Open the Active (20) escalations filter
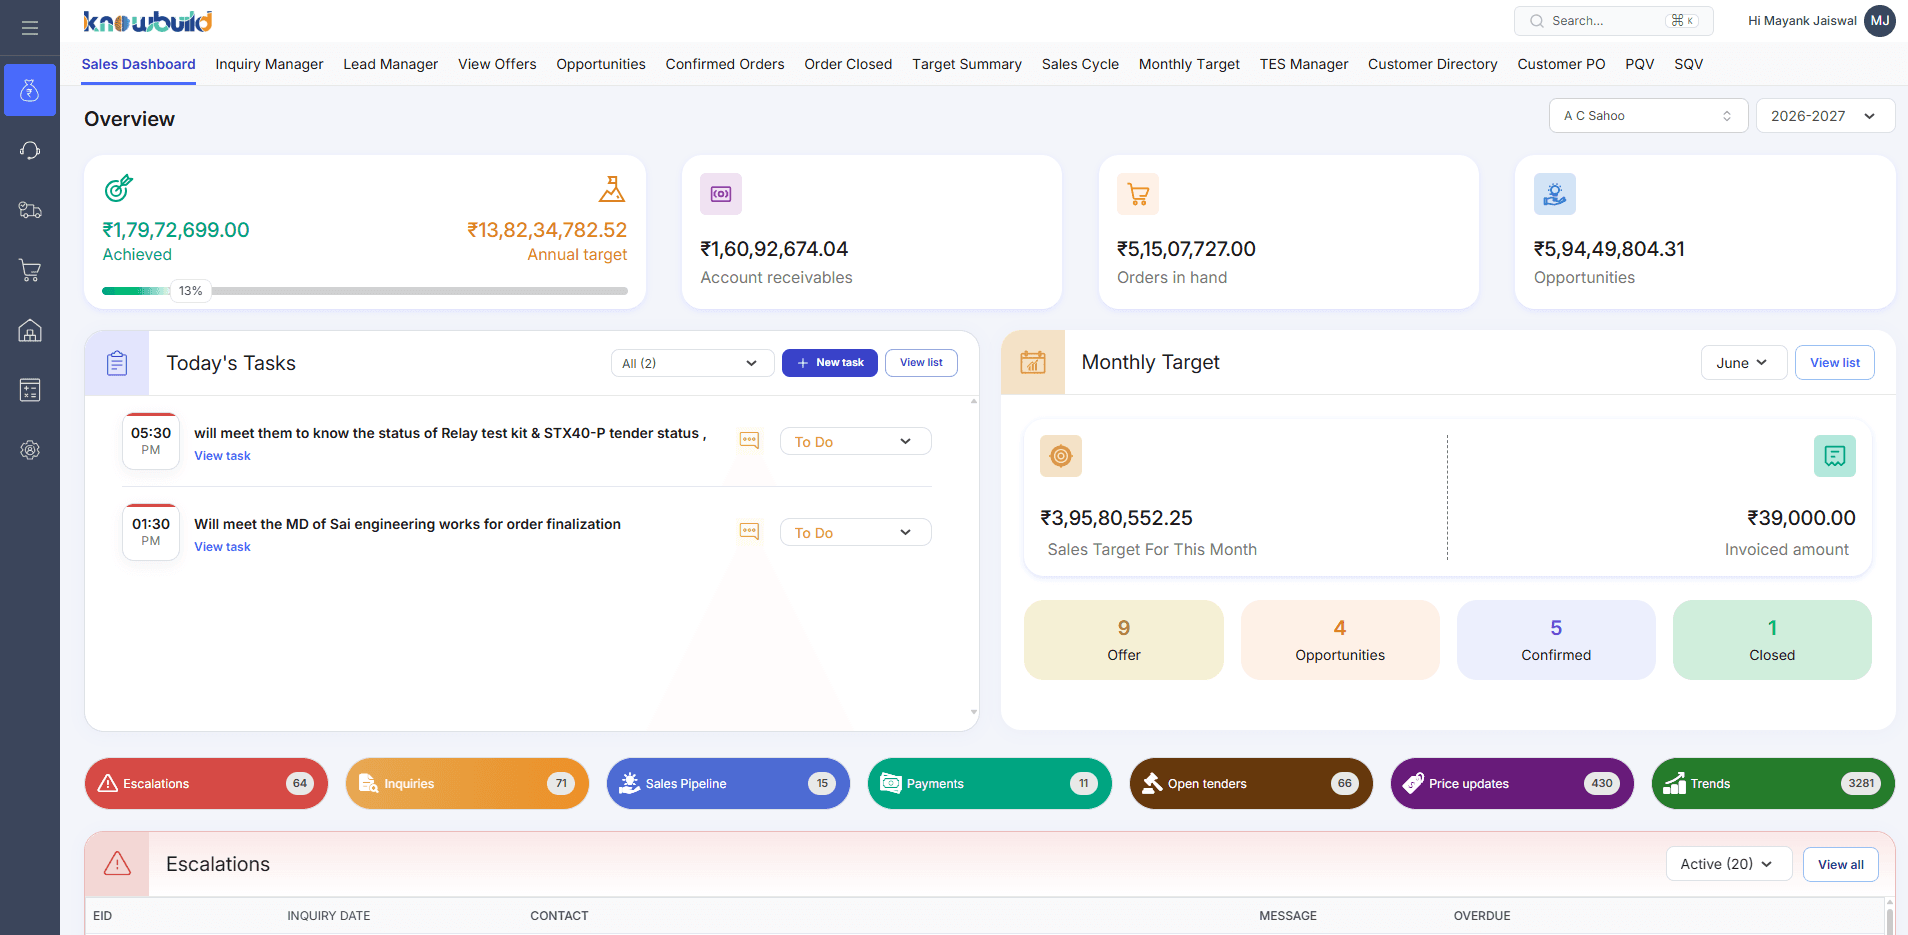 click(x=1728, y=864)
